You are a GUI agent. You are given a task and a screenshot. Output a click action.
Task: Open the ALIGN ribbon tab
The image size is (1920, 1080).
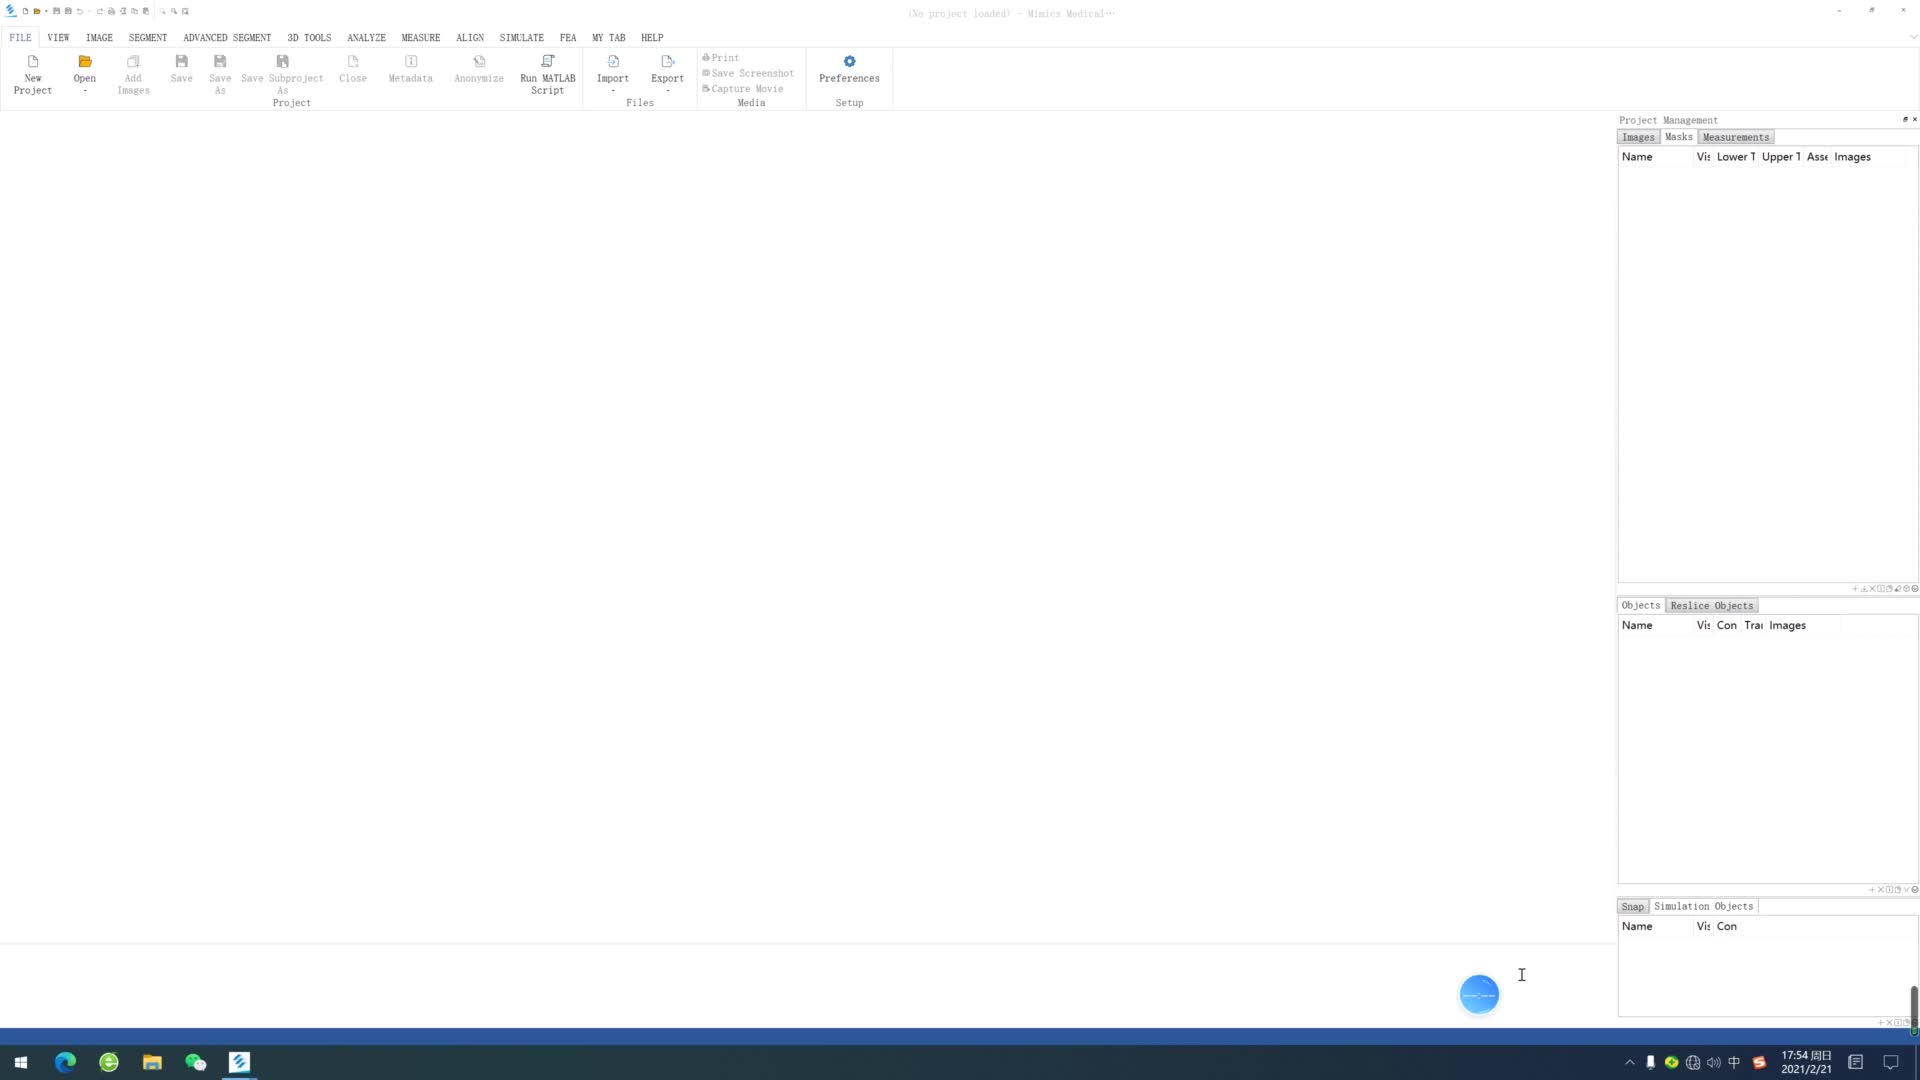470,38
